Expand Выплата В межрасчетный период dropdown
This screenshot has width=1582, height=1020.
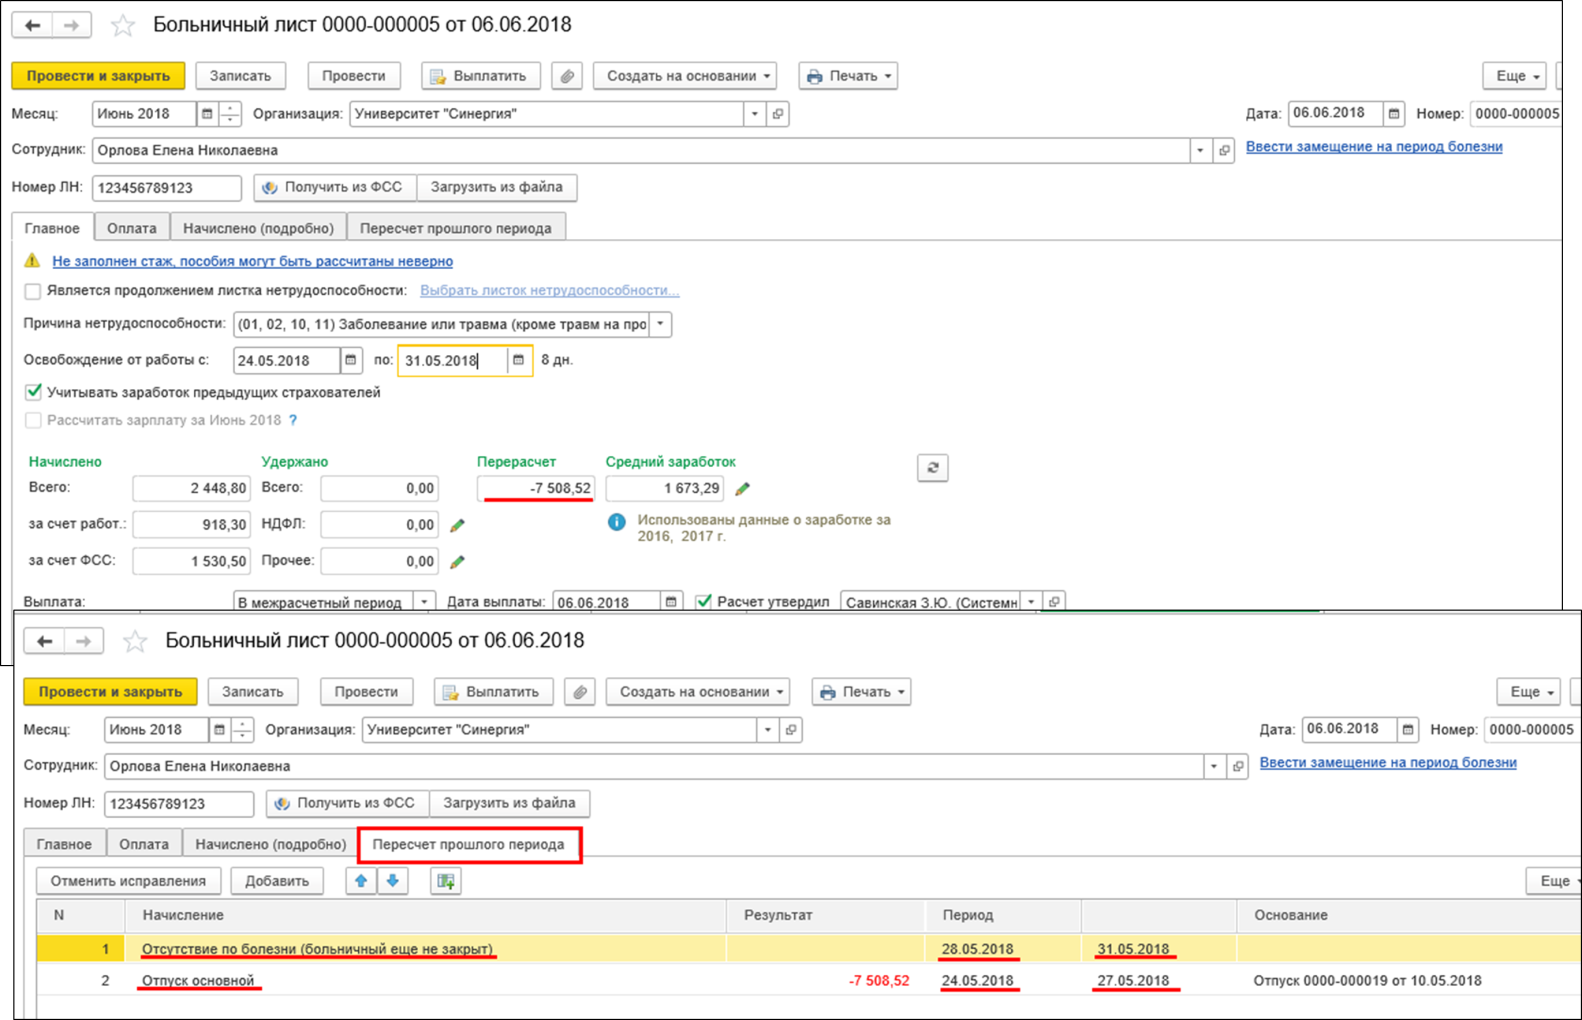[424, 602]
